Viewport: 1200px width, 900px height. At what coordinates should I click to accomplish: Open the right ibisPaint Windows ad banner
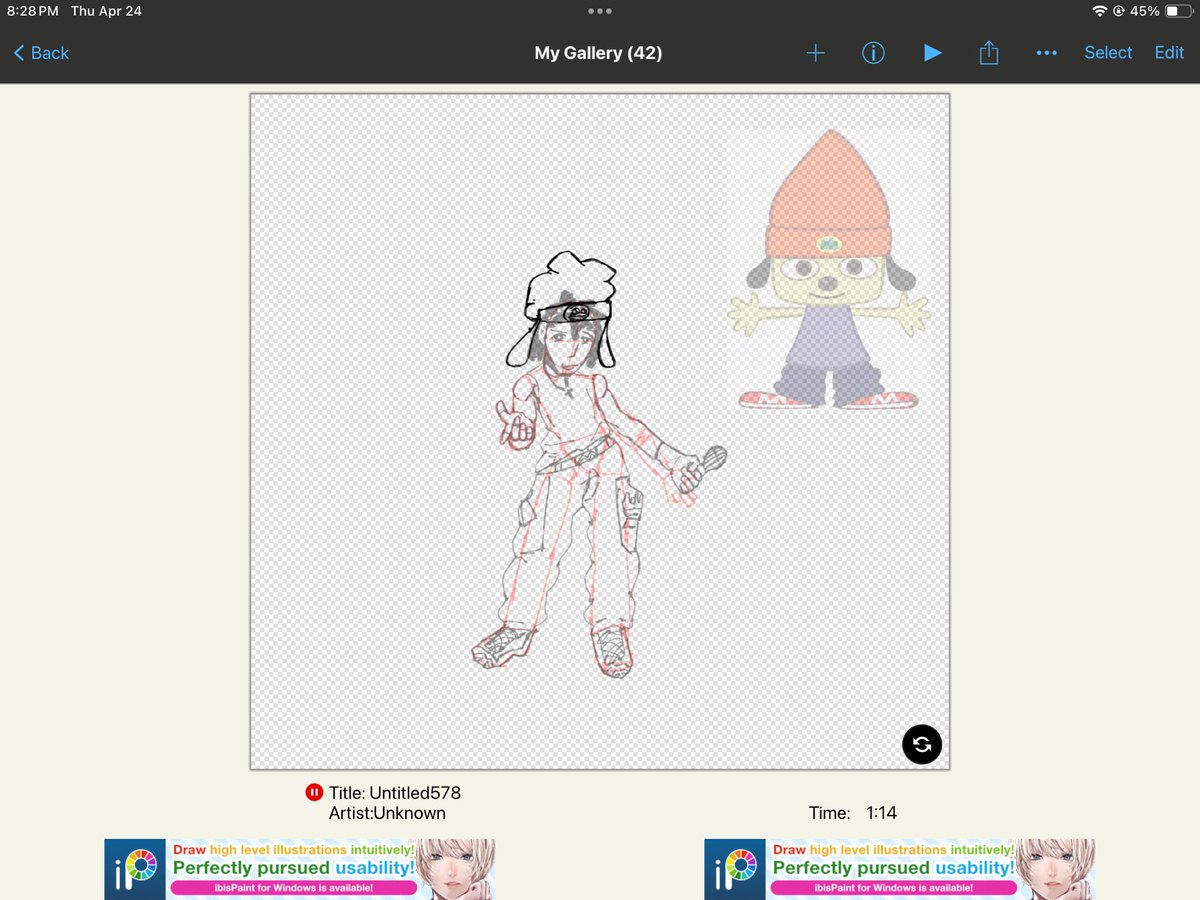coord(900,868)
